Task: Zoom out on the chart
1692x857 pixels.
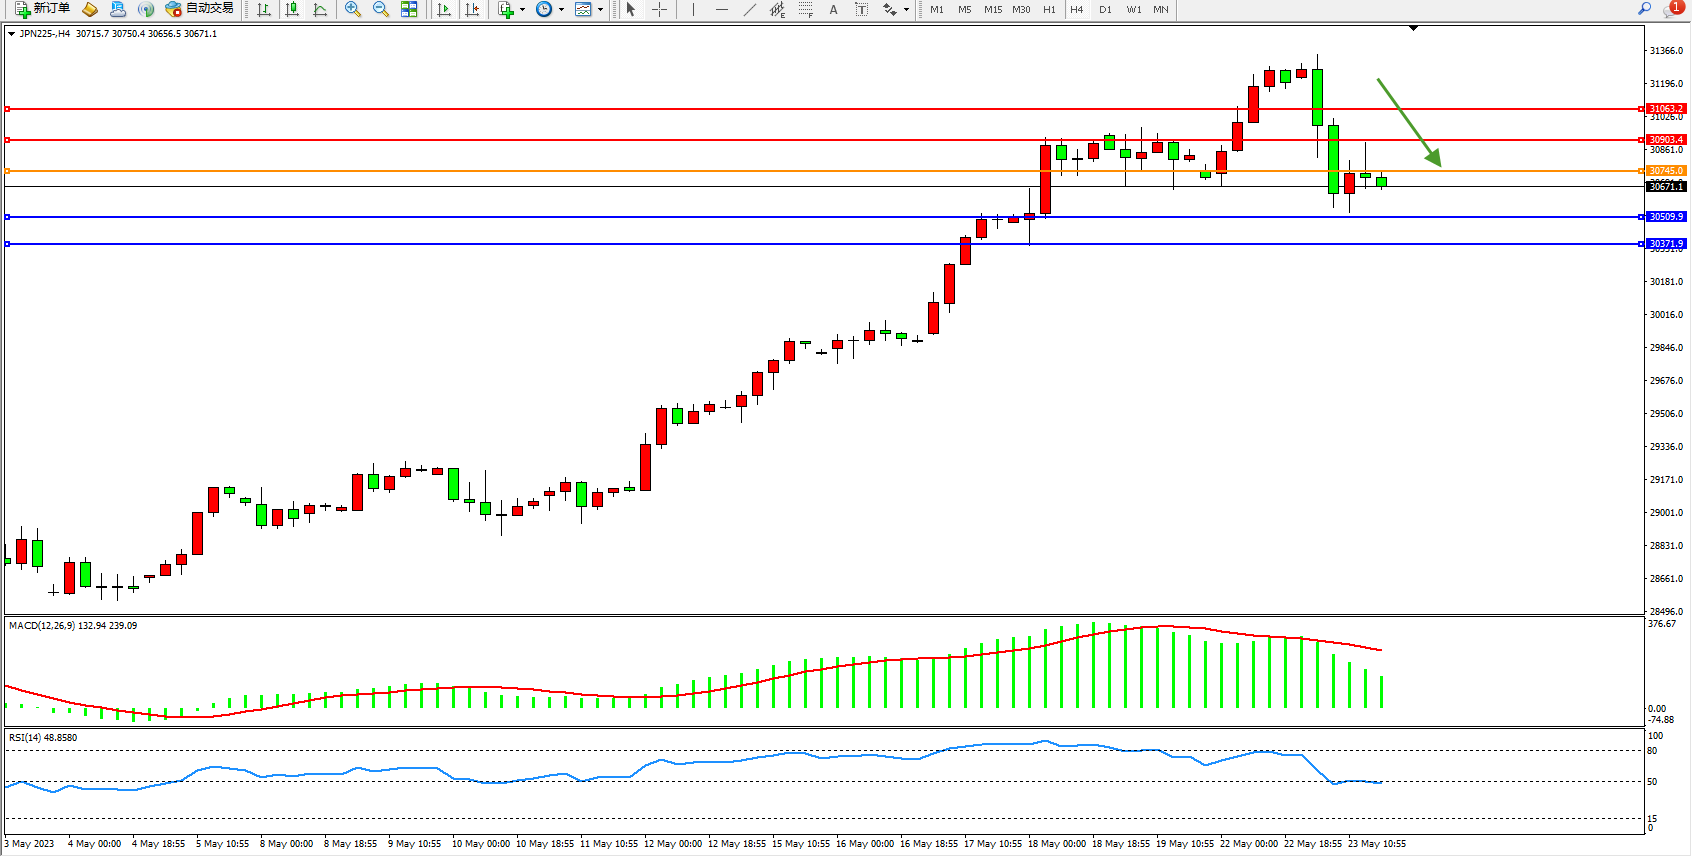Action: [381, 9]
